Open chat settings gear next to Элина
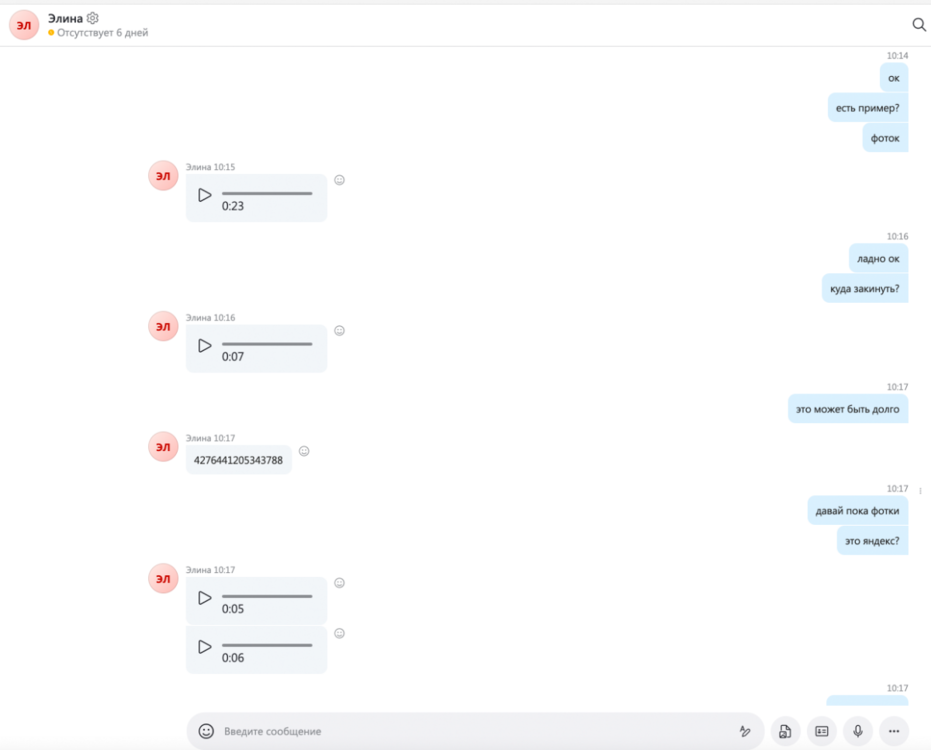 pyautogui.click(x=93, y=18)
